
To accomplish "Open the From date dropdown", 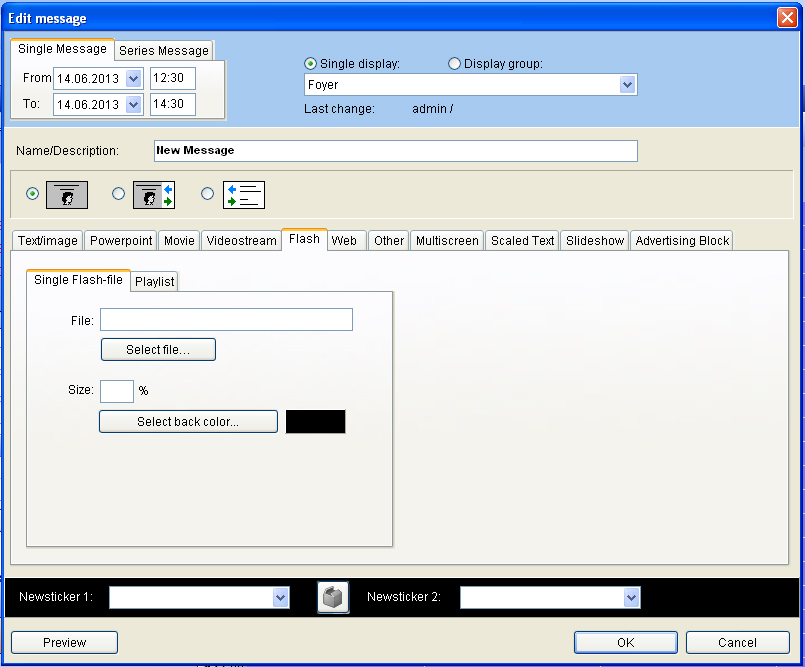I will tap(134, 78).
